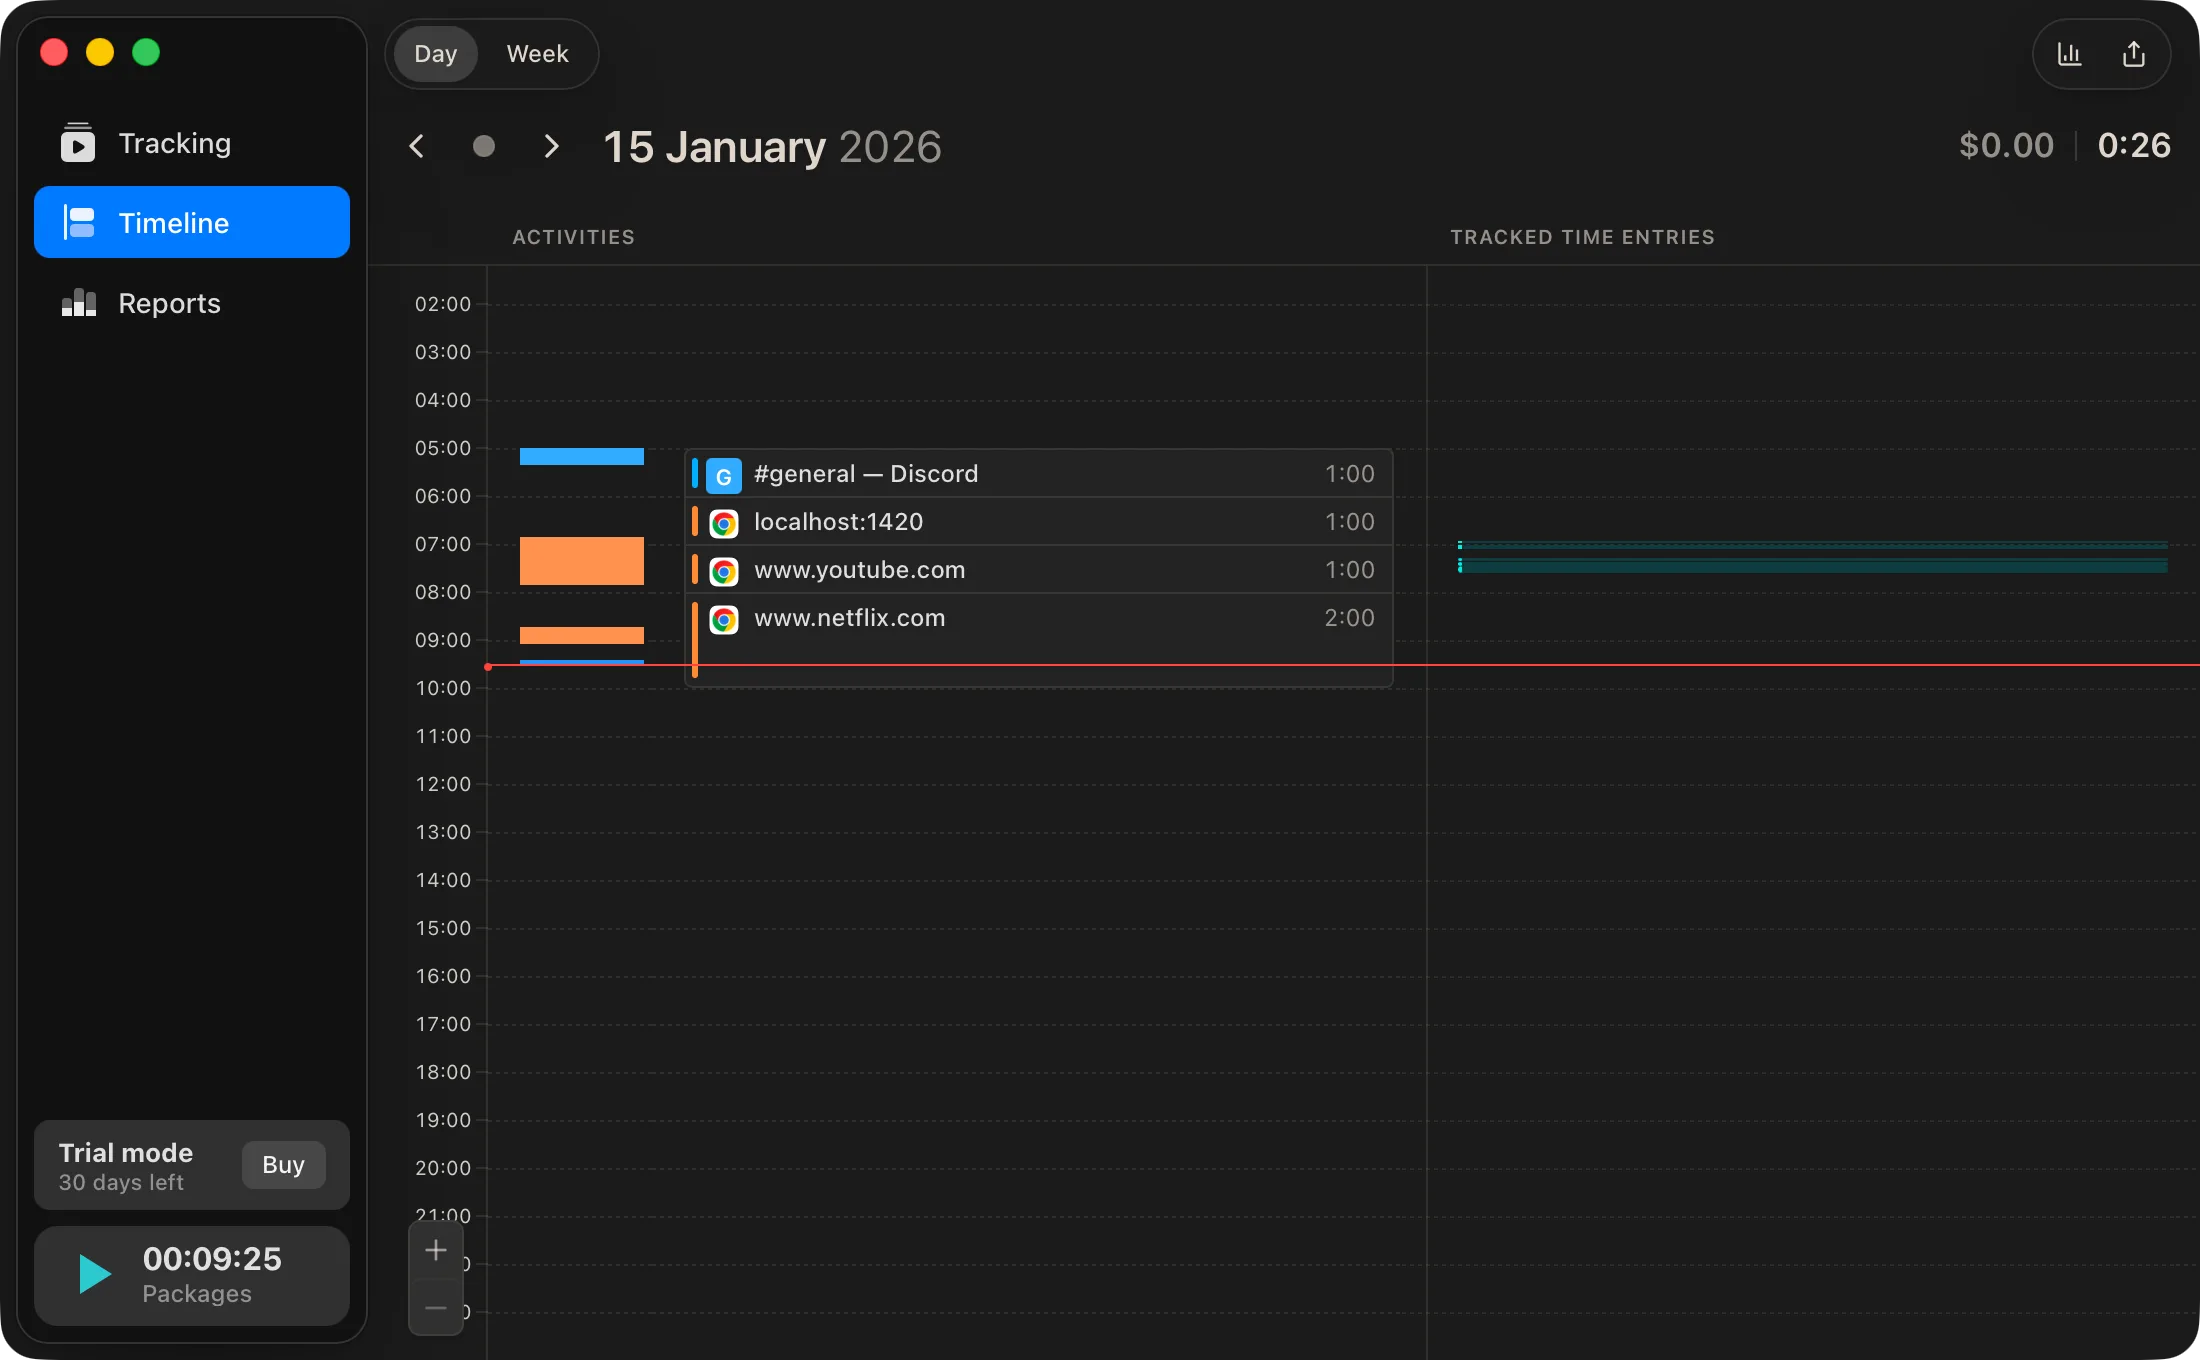
Task: Click the teal tracked time entry bar
Action: tap(1813, 565)
